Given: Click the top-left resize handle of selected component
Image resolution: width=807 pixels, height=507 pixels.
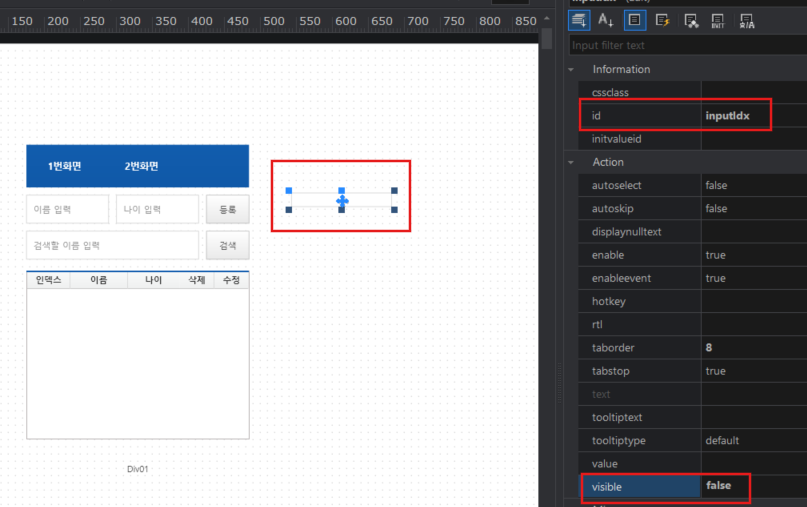Looking at the screenshot, I should [289, 190].
